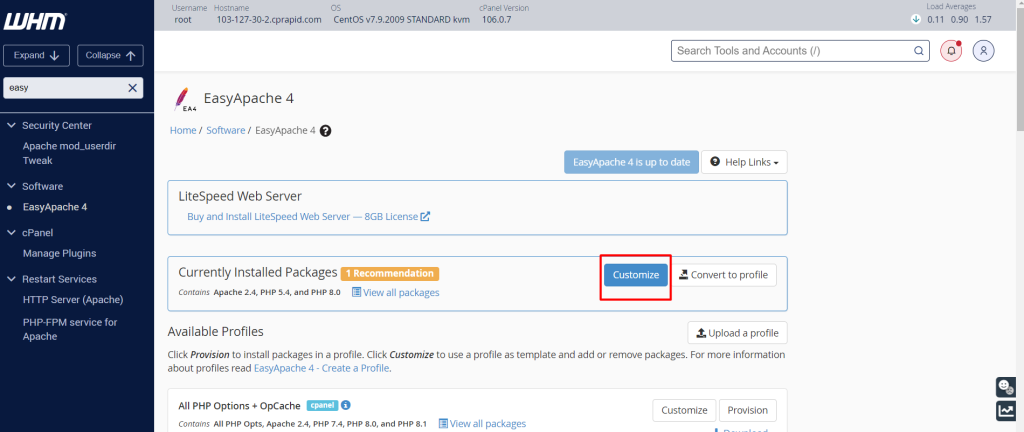
Task: Click the EasyApache 4 help question icon
Action: tap(325, 131)
